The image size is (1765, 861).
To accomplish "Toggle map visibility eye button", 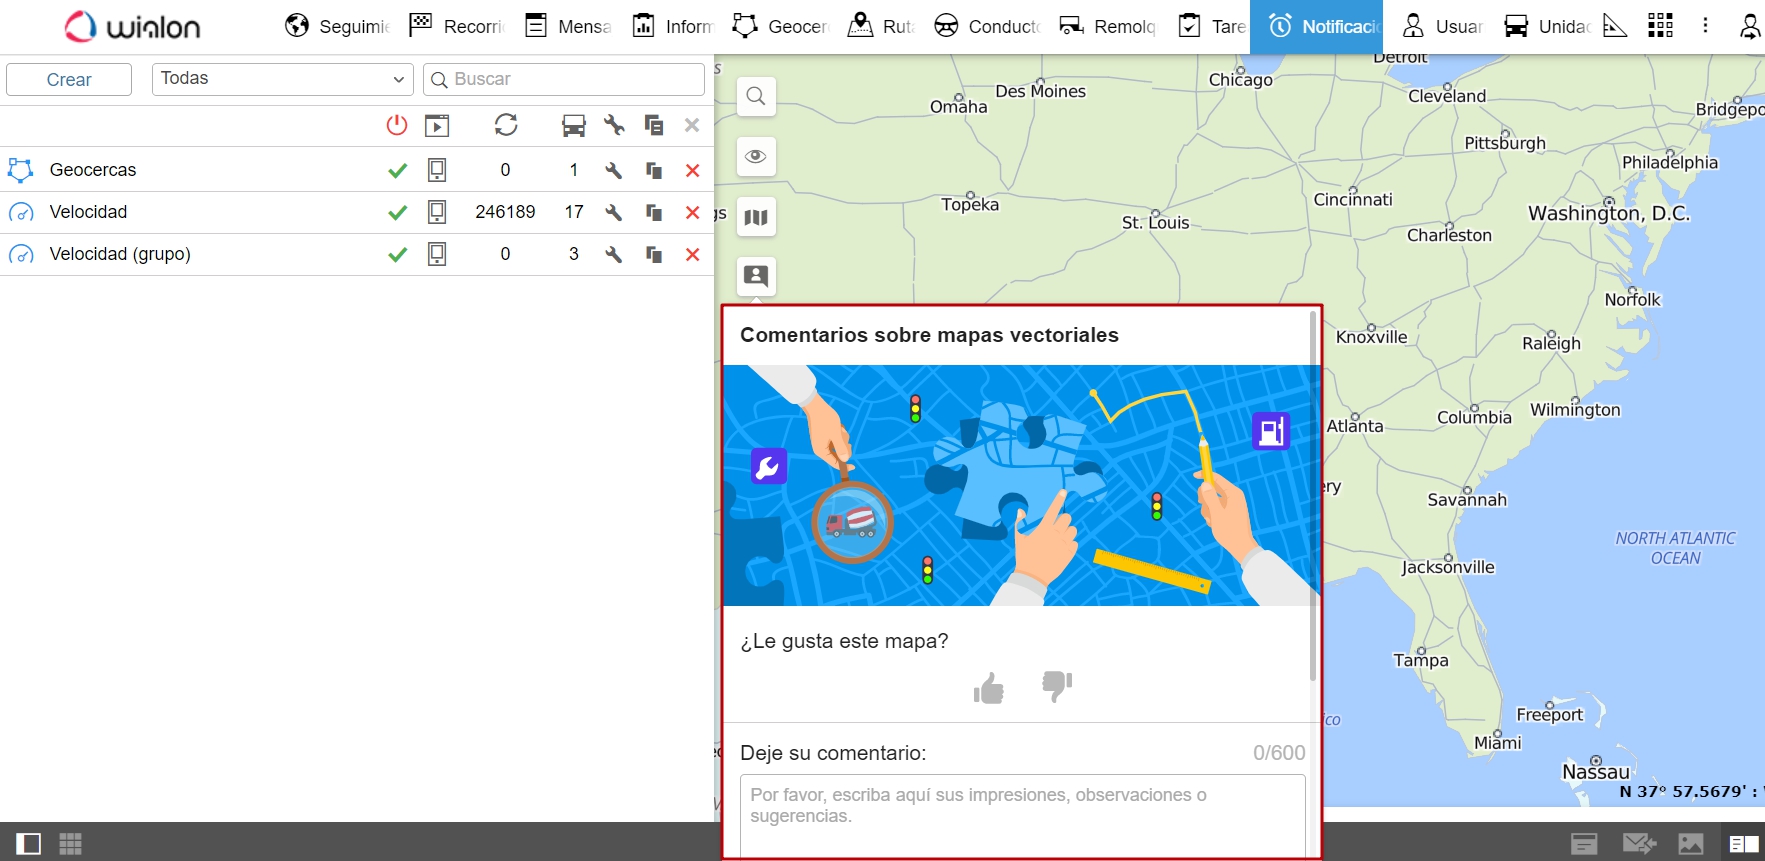I will (756, 156).
